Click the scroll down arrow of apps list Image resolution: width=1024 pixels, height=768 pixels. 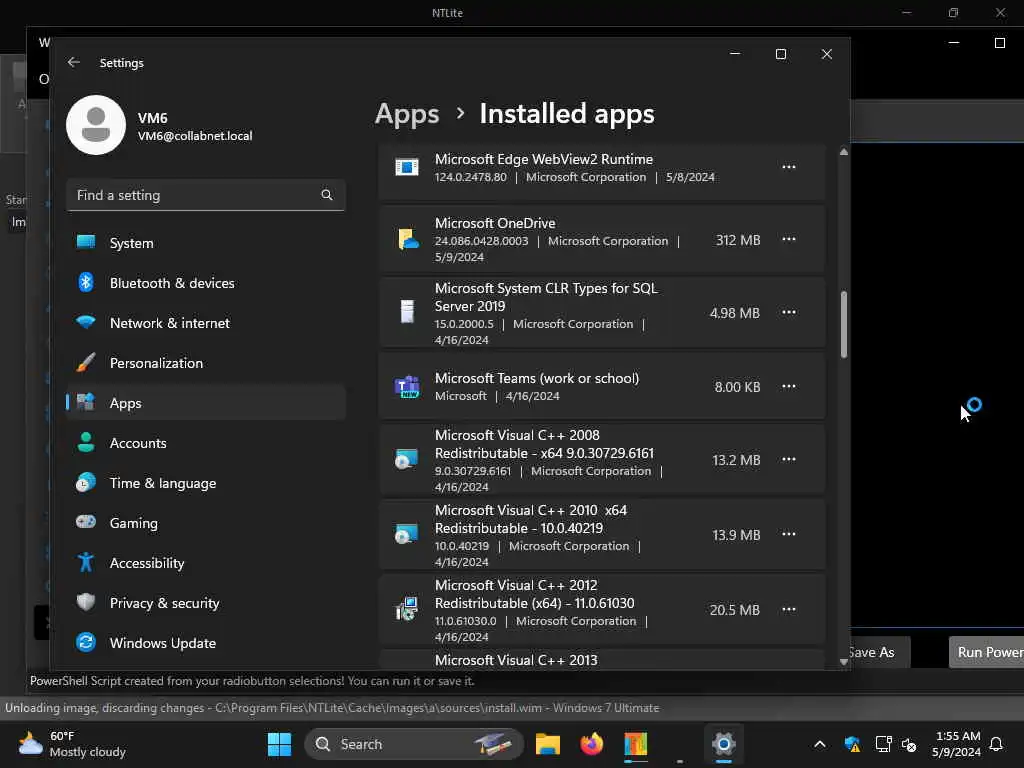844,662
